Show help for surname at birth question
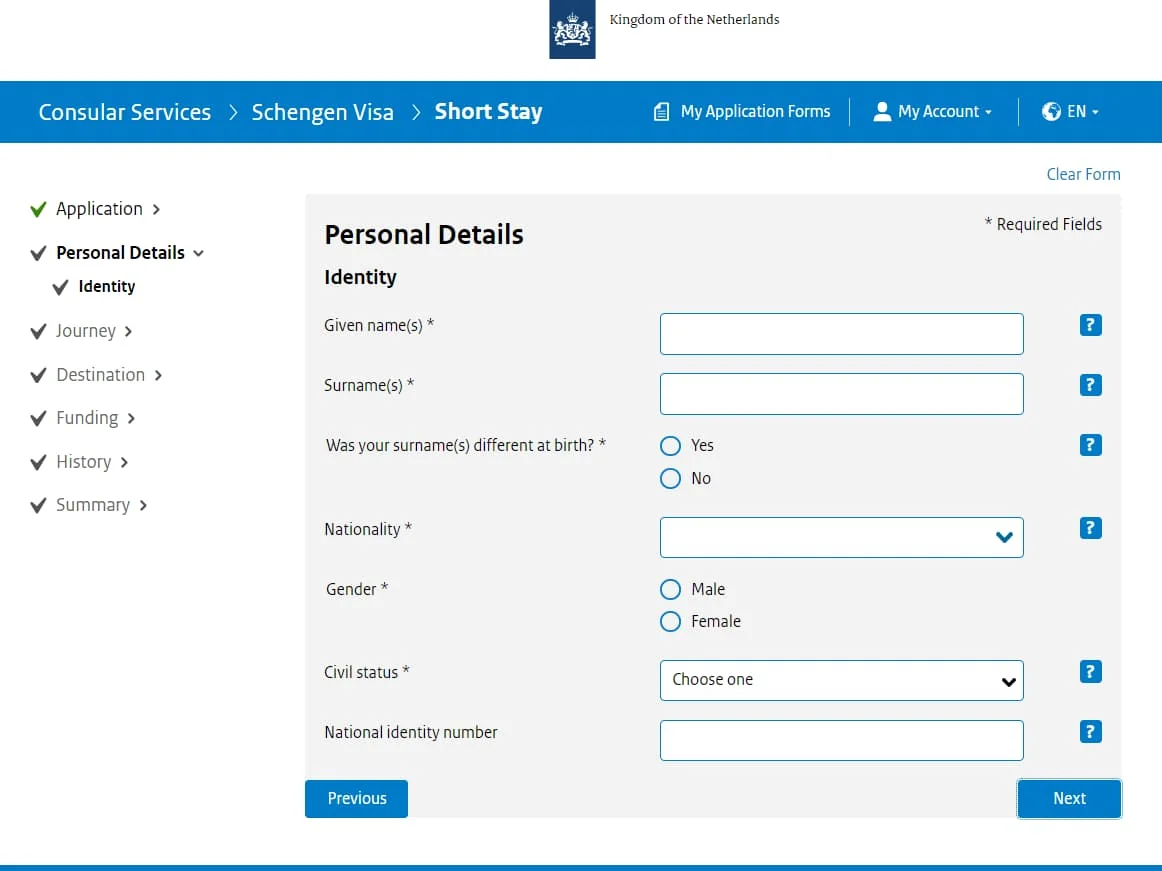Screen dimensions: 1162x871 [x=1091, y=445]
